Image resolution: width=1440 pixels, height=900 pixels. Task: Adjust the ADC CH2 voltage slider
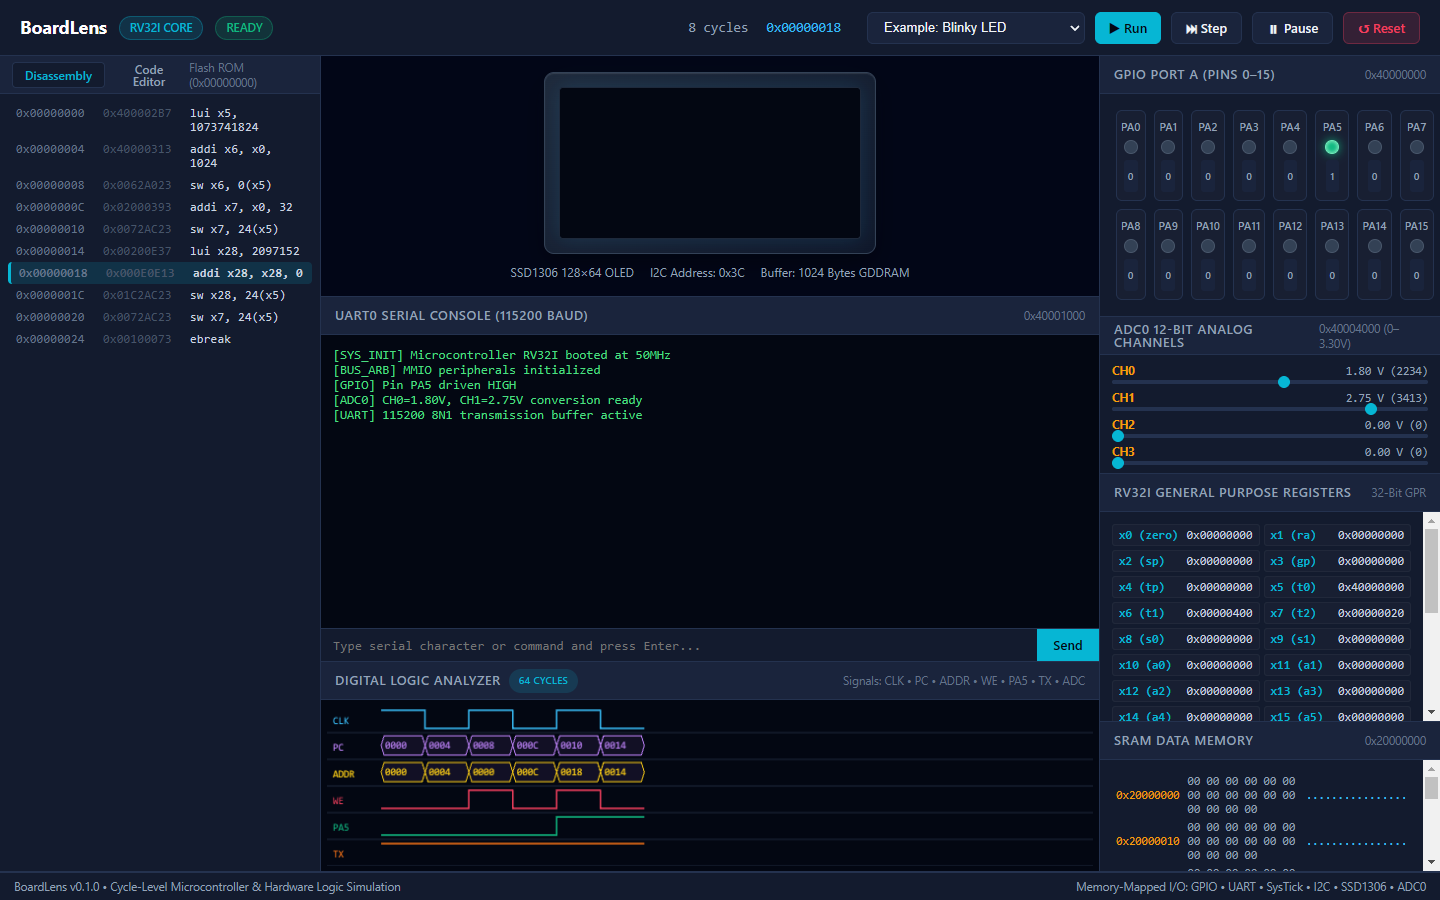[x=1270, y=436]
